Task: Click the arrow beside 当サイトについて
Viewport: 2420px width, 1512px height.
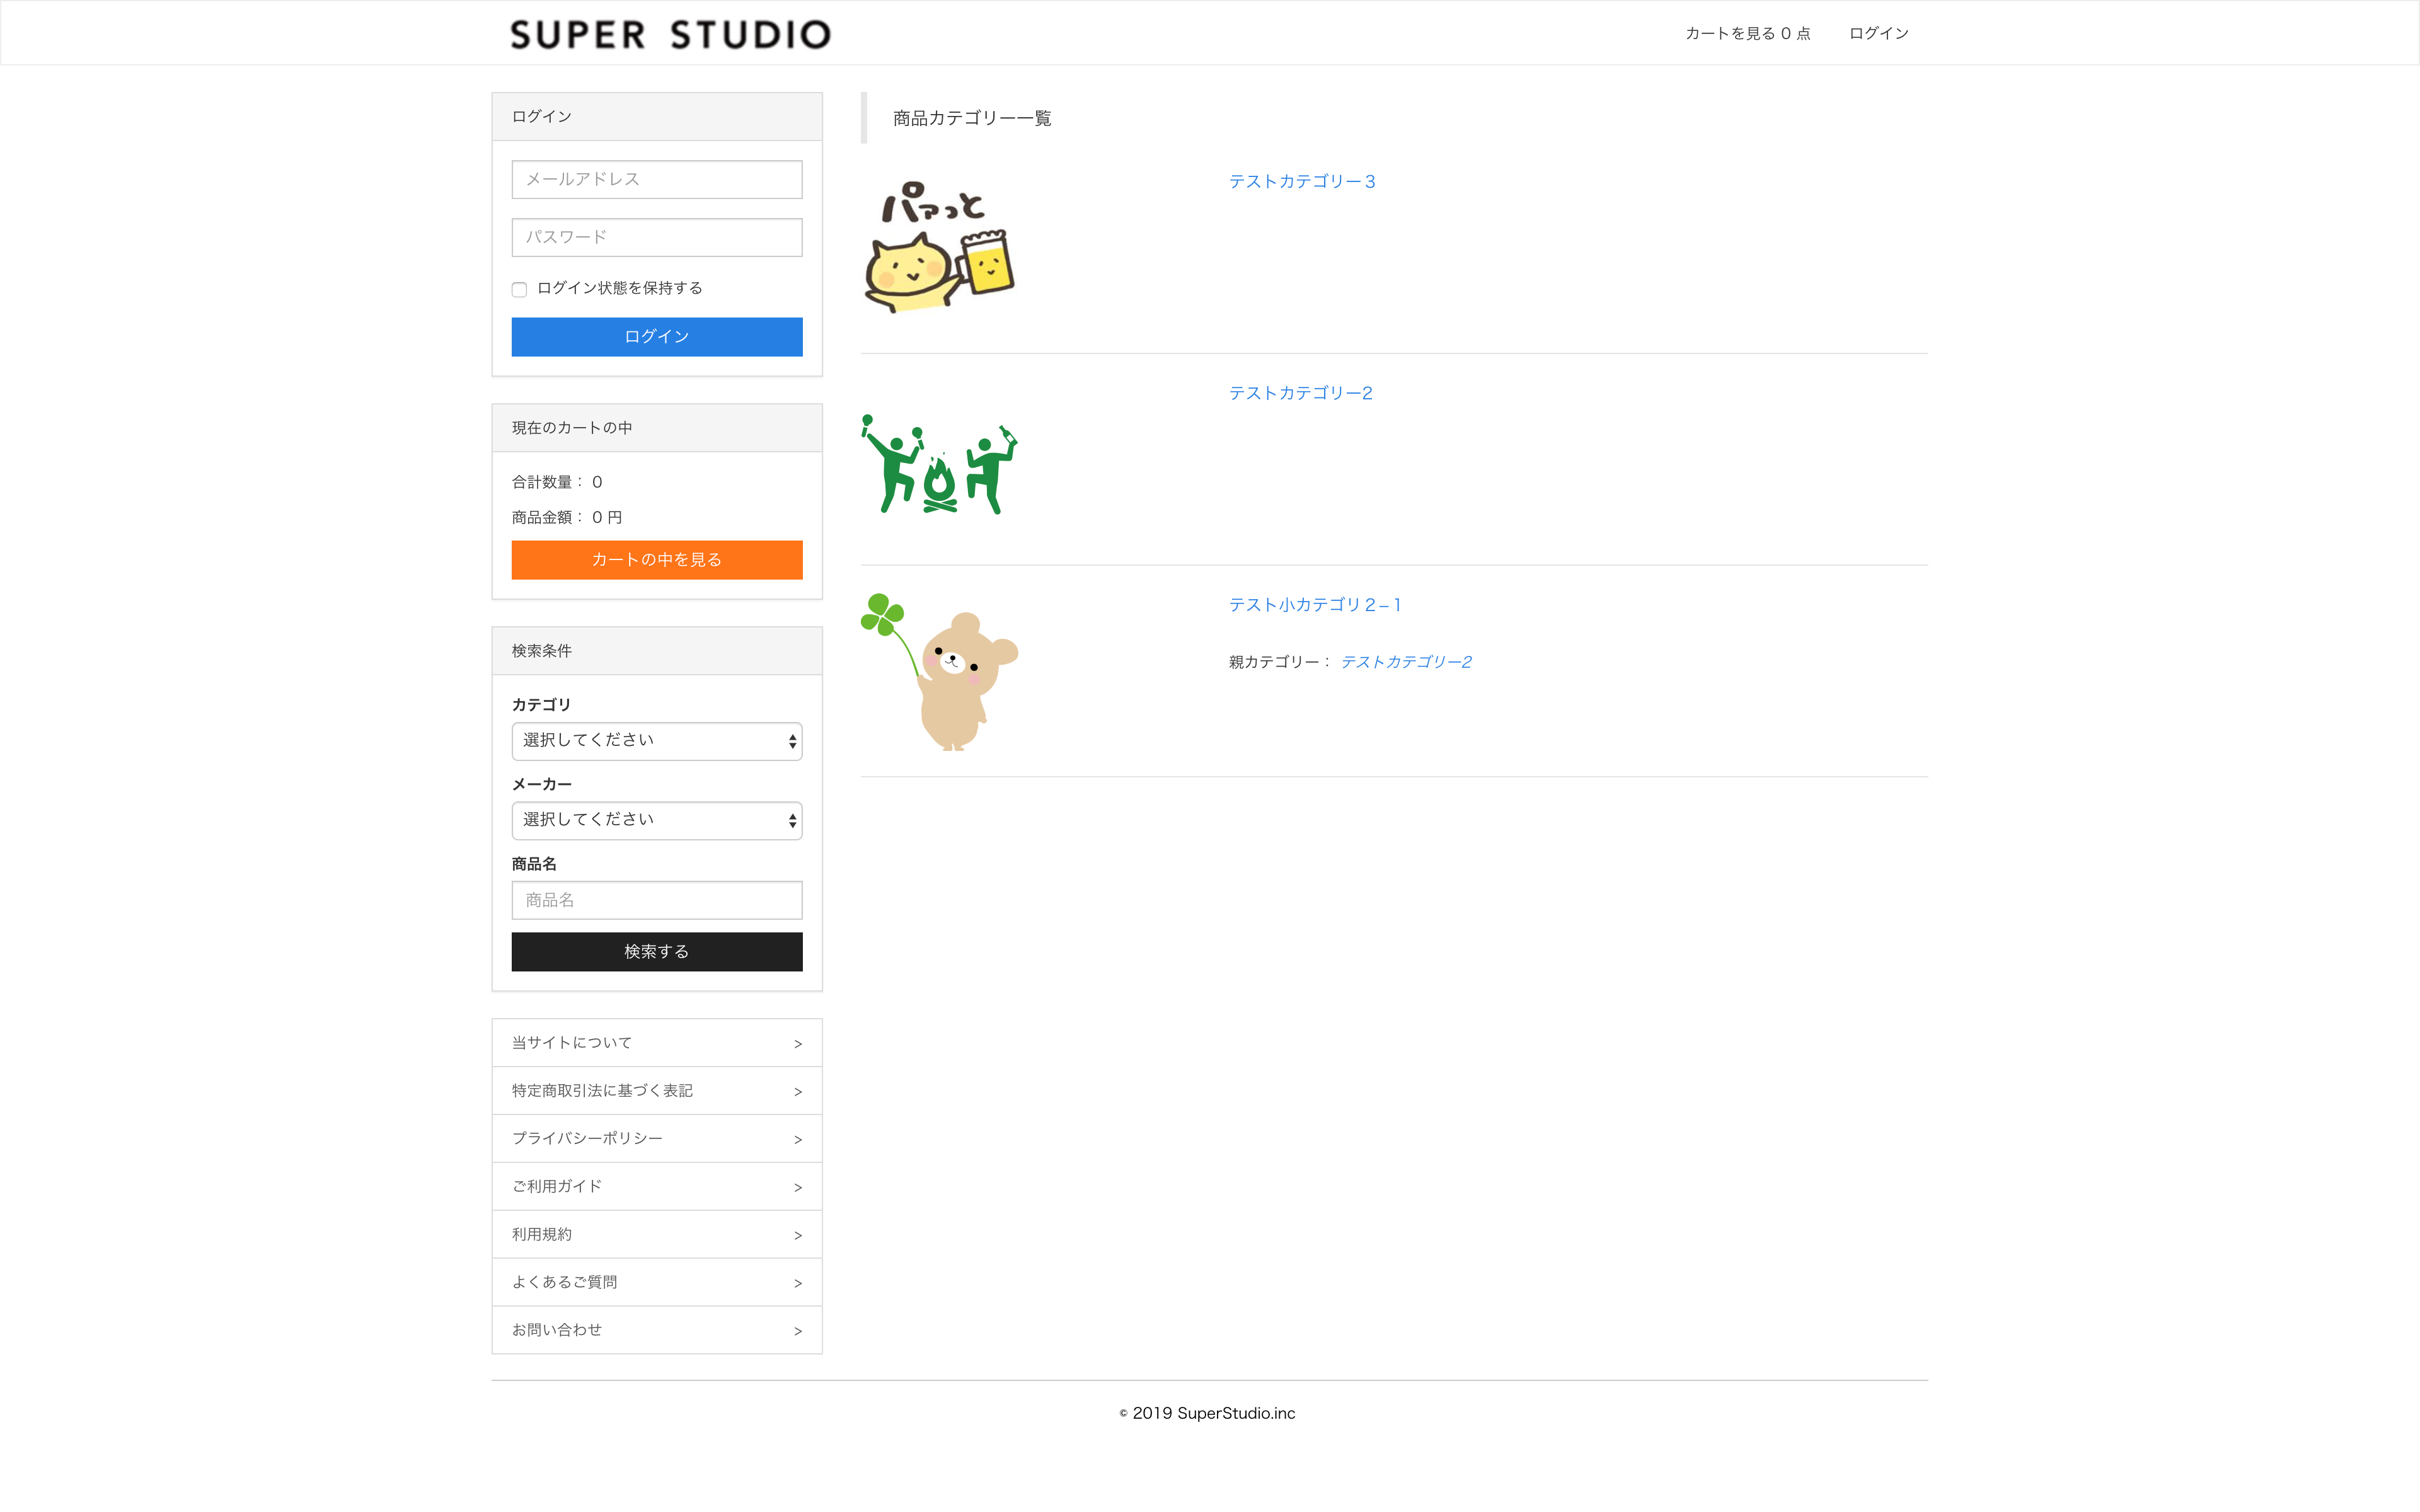Action: (798, 1044)
